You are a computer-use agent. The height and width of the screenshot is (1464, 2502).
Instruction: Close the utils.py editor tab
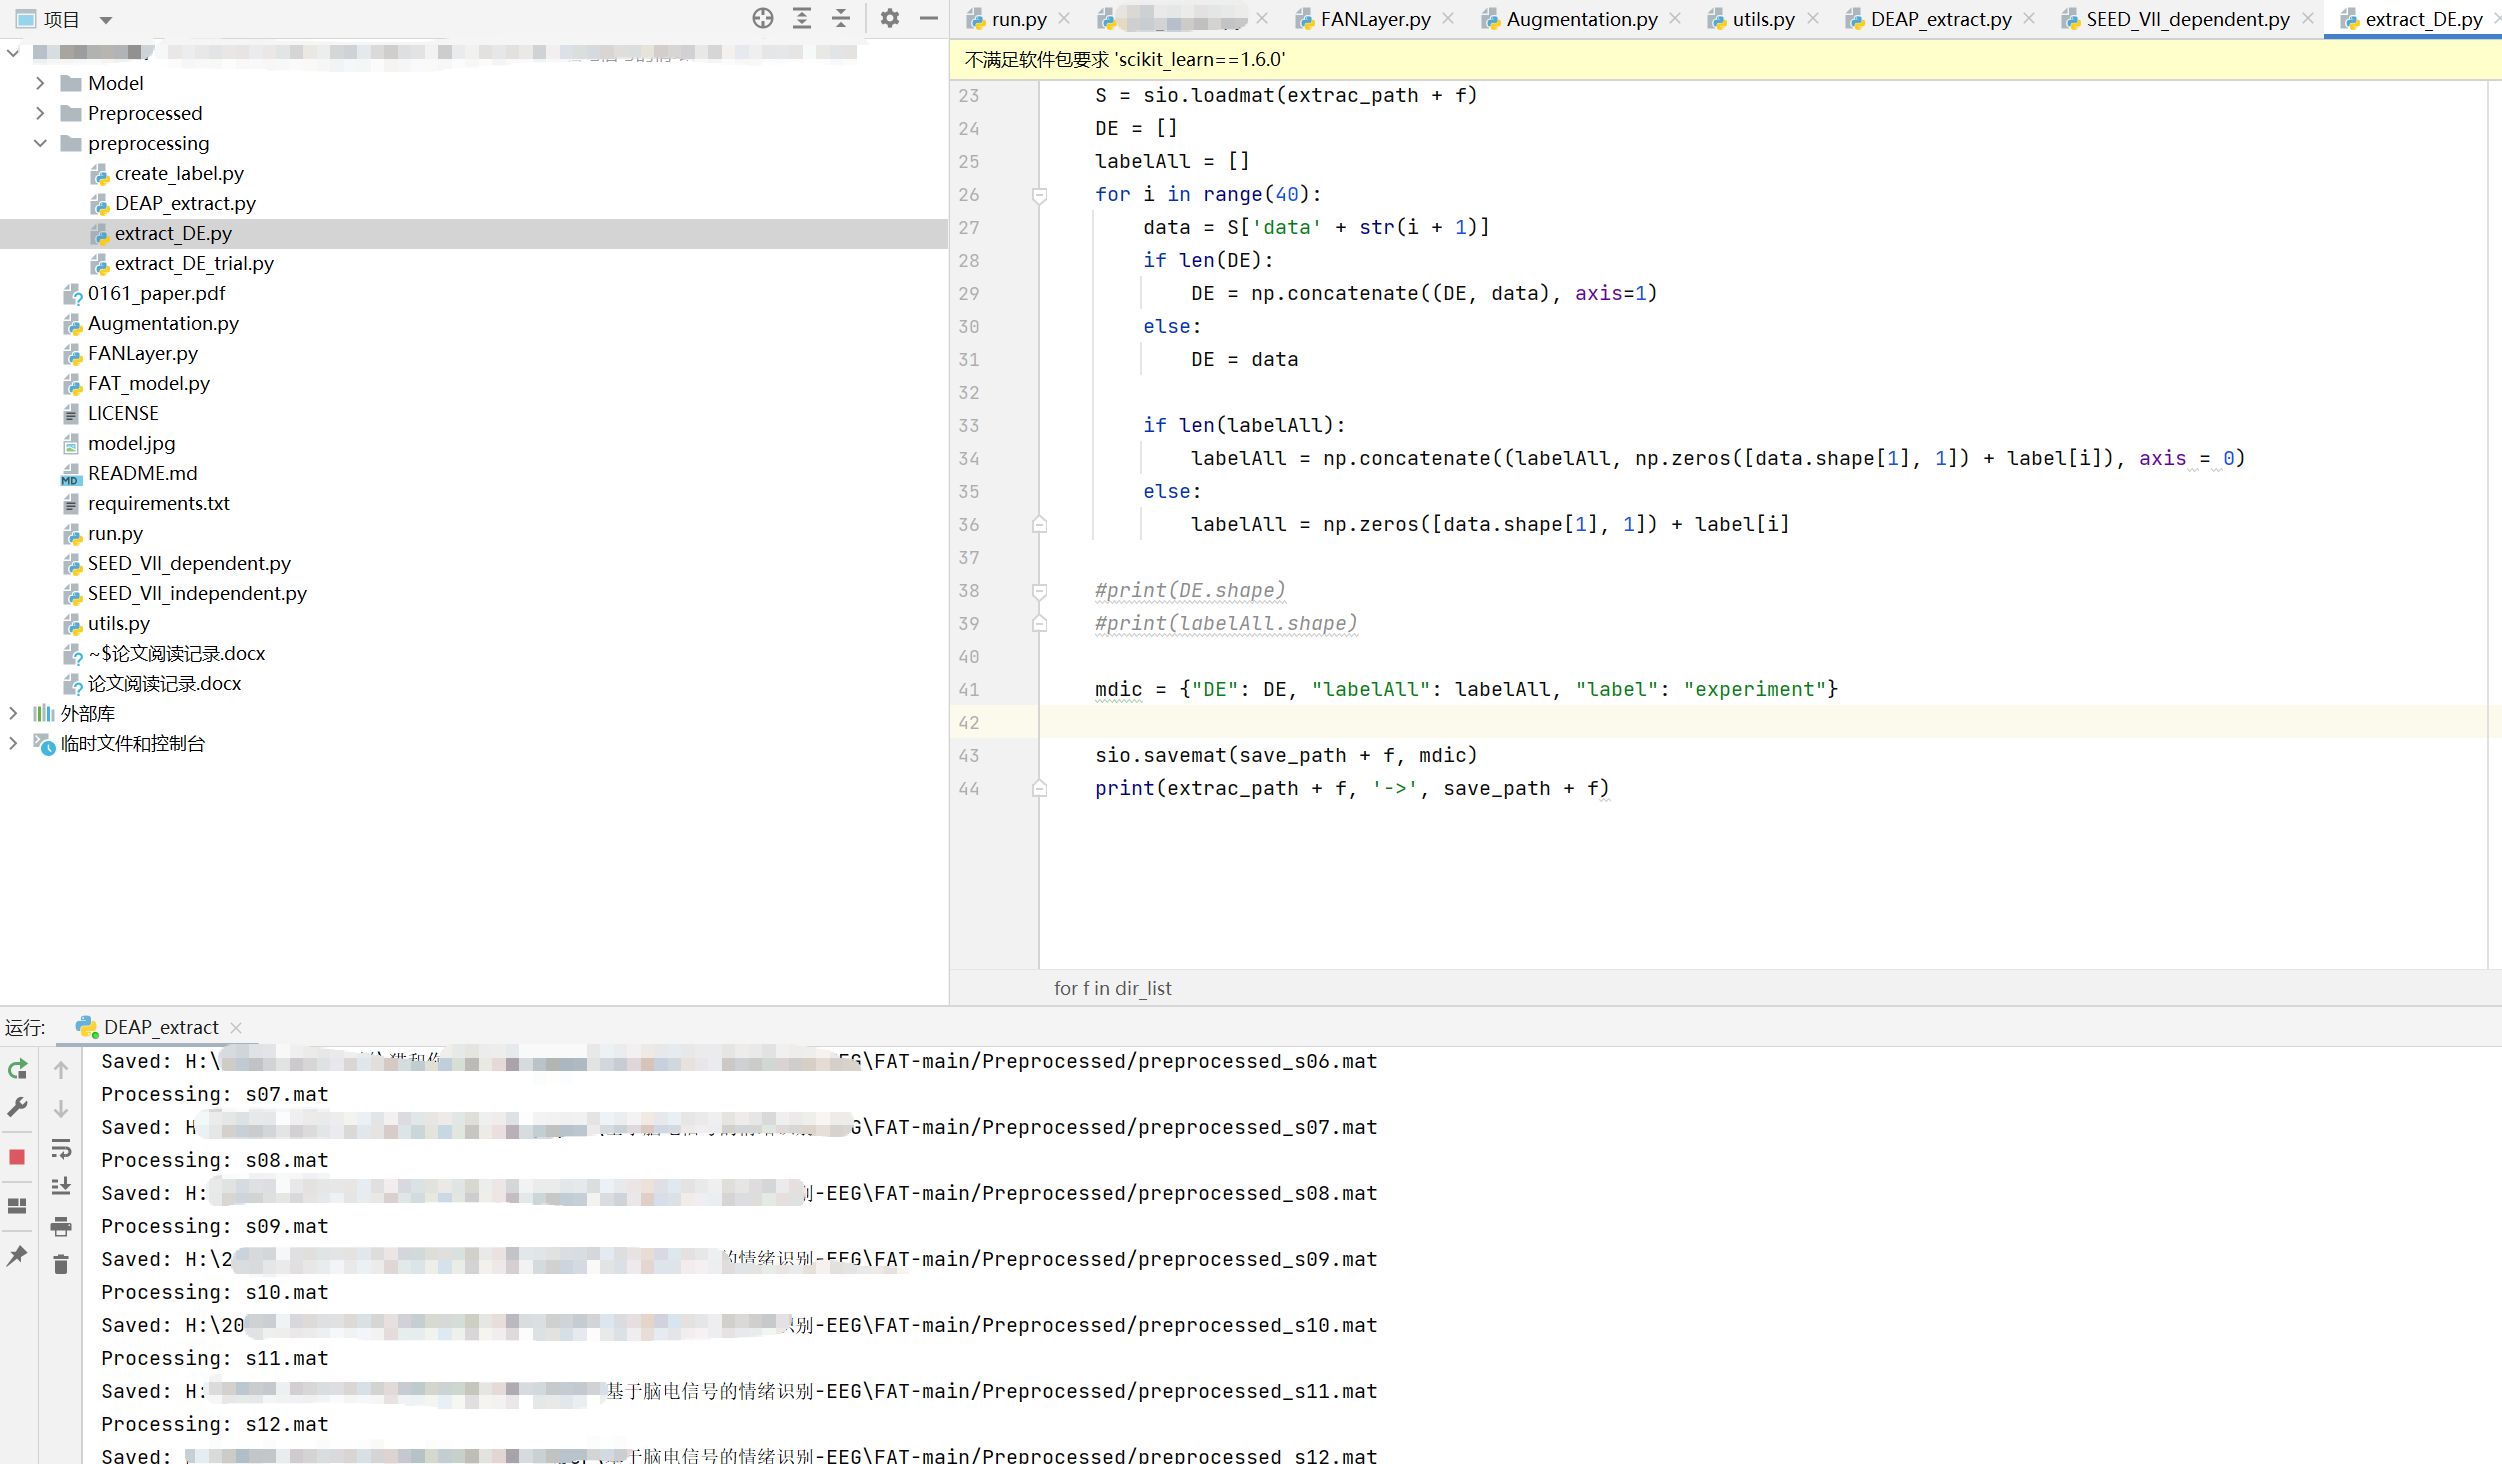coord(1813,18)
